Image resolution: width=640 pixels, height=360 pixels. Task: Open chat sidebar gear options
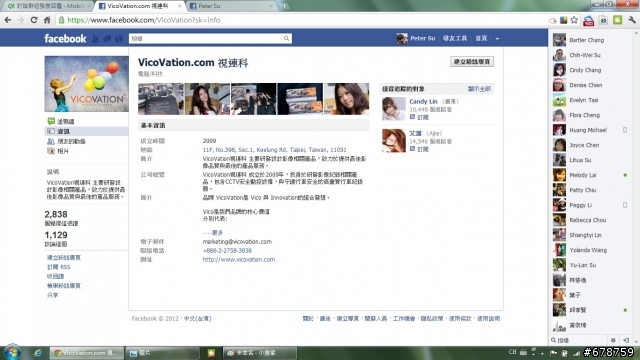tap(613, 340)
